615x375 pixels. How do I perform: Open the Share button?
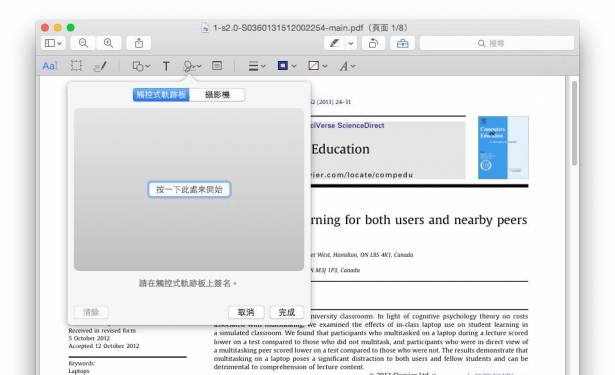139,43
